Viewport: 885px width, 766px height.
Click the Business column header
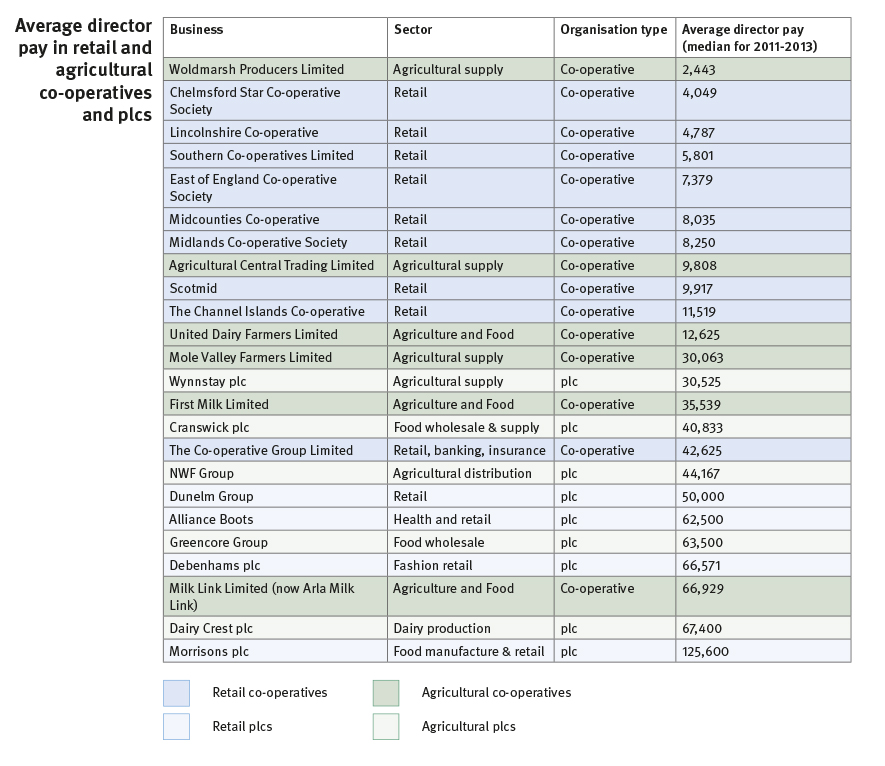coord(196,30)
